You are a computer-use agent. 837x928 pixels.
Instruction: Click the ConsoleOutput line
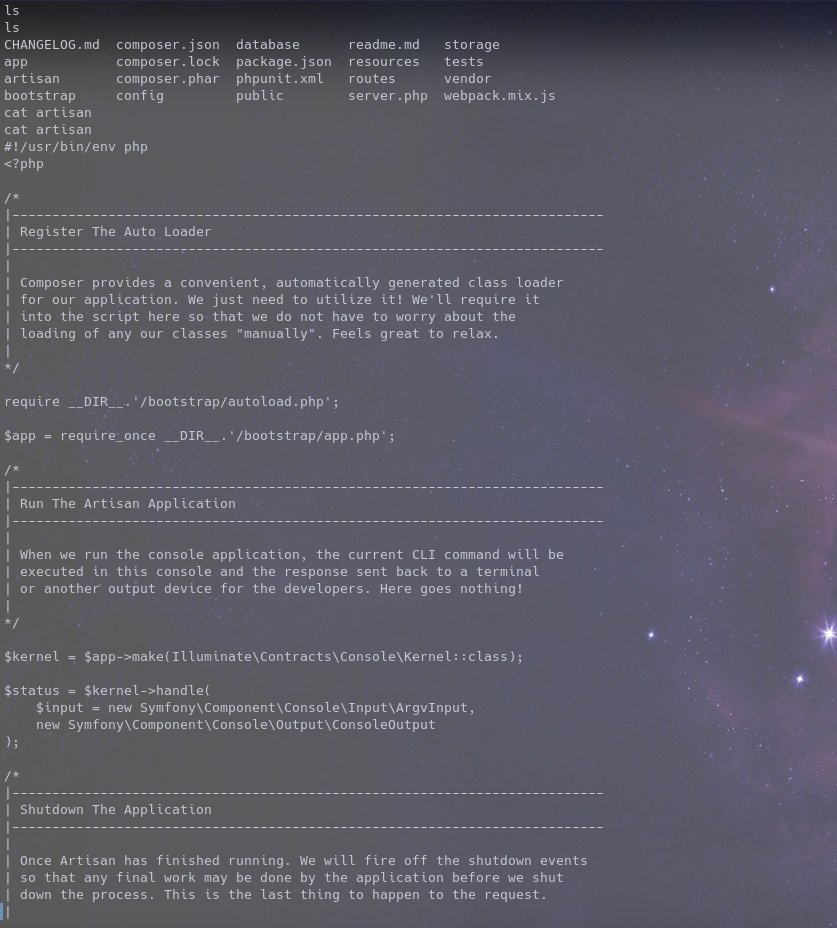coord(236,725)
